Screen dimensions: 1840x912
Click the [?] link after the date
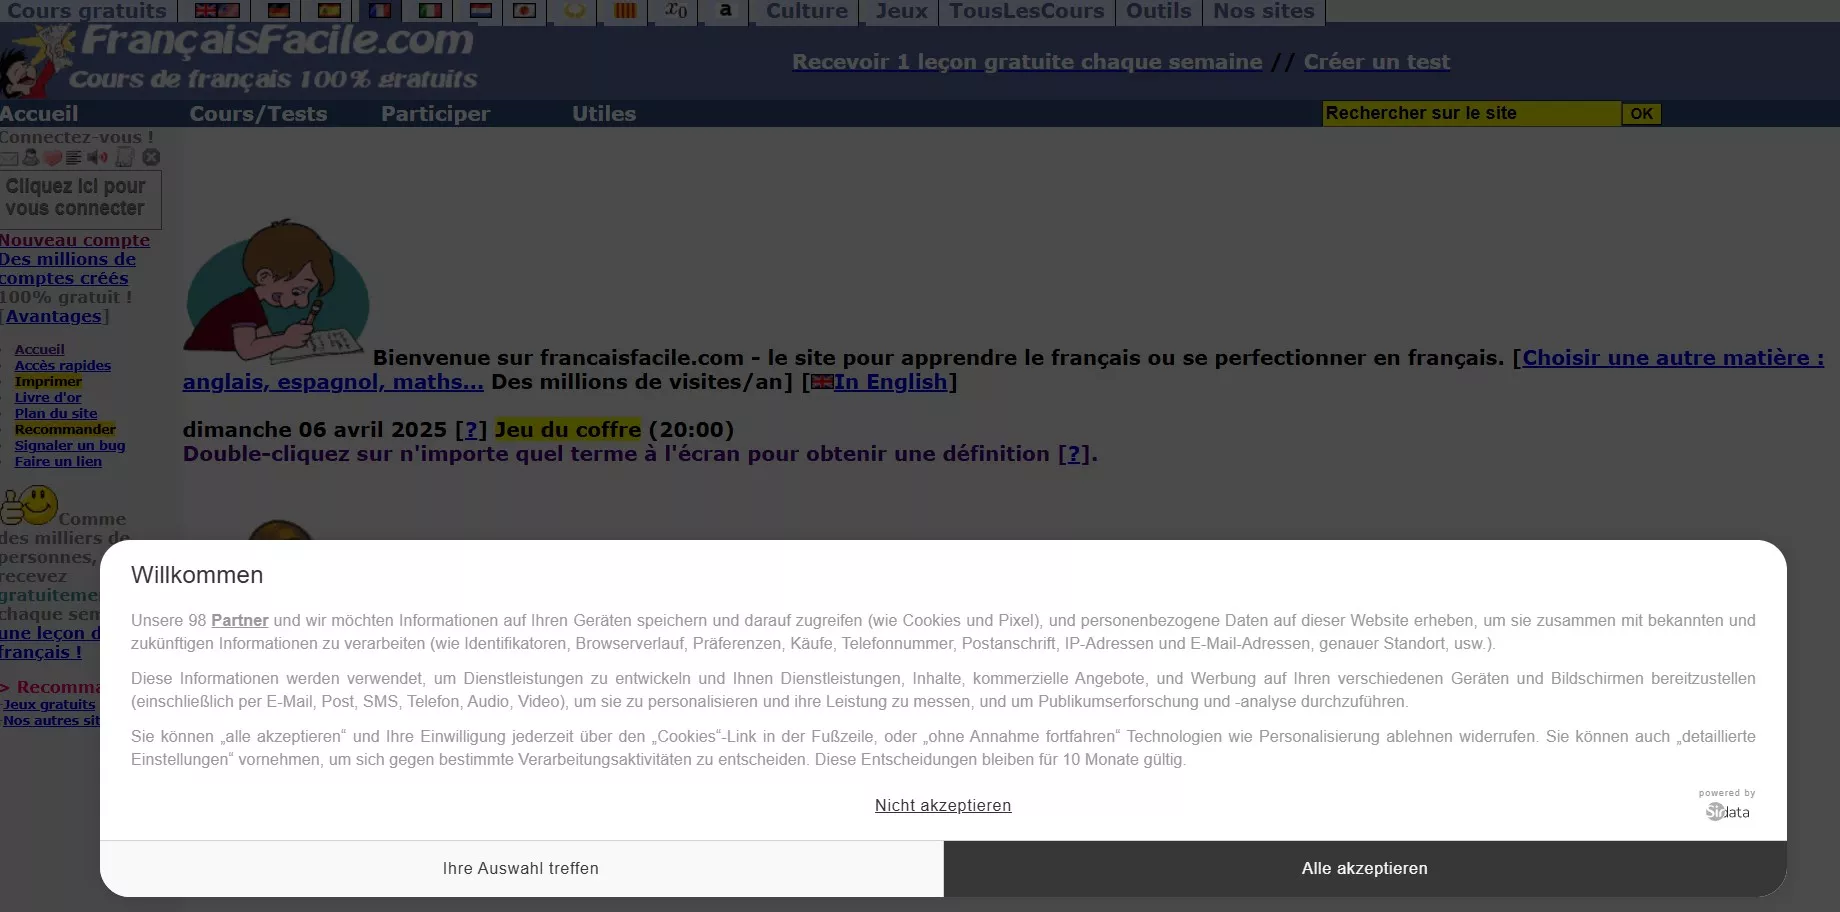(x=471, y=430)
